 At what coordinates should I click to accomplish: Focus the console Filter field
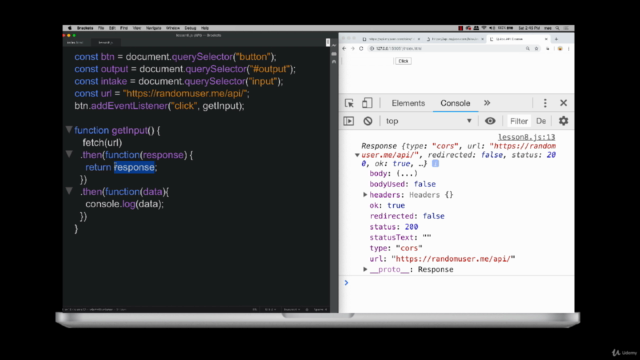(x=519, y=121)
